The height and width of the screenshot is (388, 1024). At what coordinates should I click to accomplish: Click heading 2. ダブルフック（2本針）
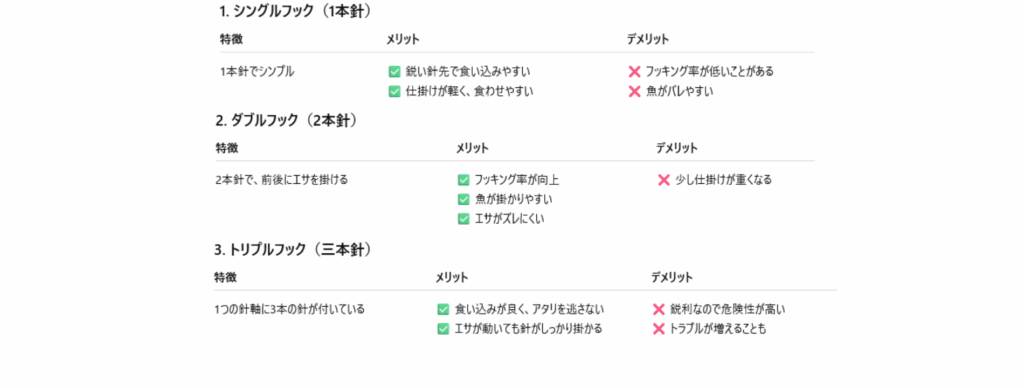pyautogui.click(x=287, y=120)
